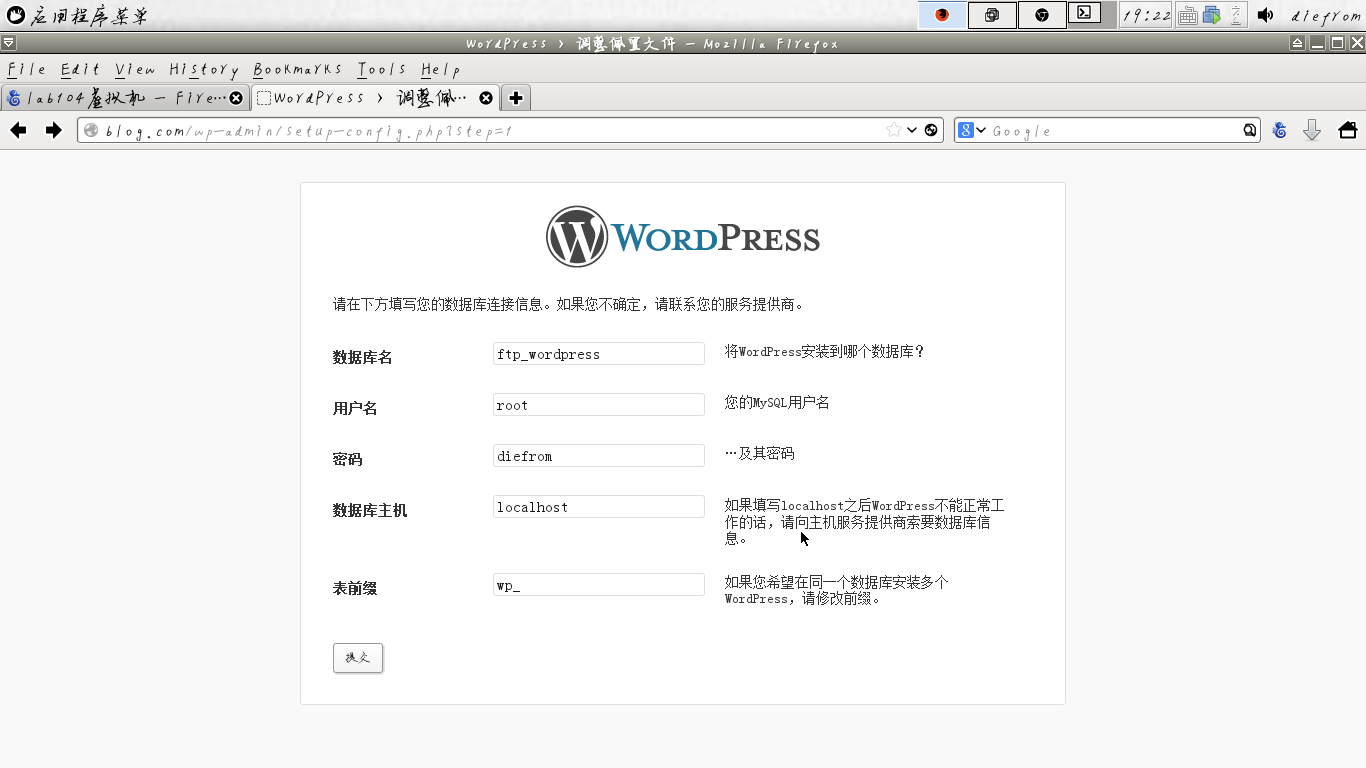The height and width of the screenshot is (768, 1366).
Task: Click the 用户名 field containing root
Action: click(x=599, y=405)
